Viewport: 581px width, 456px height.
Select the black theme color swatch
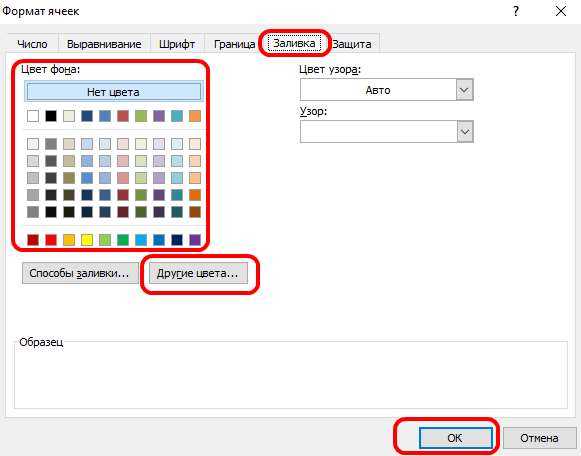click(51, 116)
